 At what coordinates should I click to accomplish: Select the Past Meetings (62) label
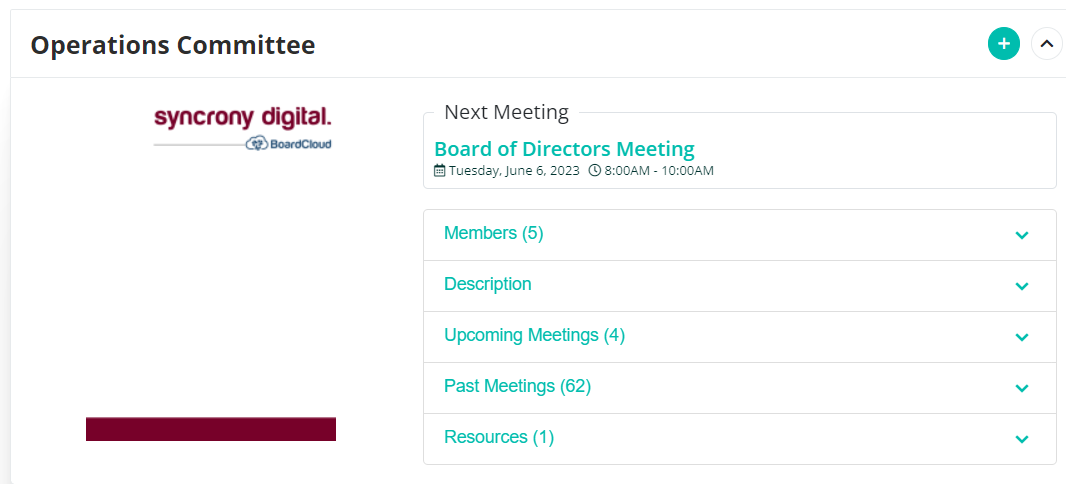(x=517, y=386)
